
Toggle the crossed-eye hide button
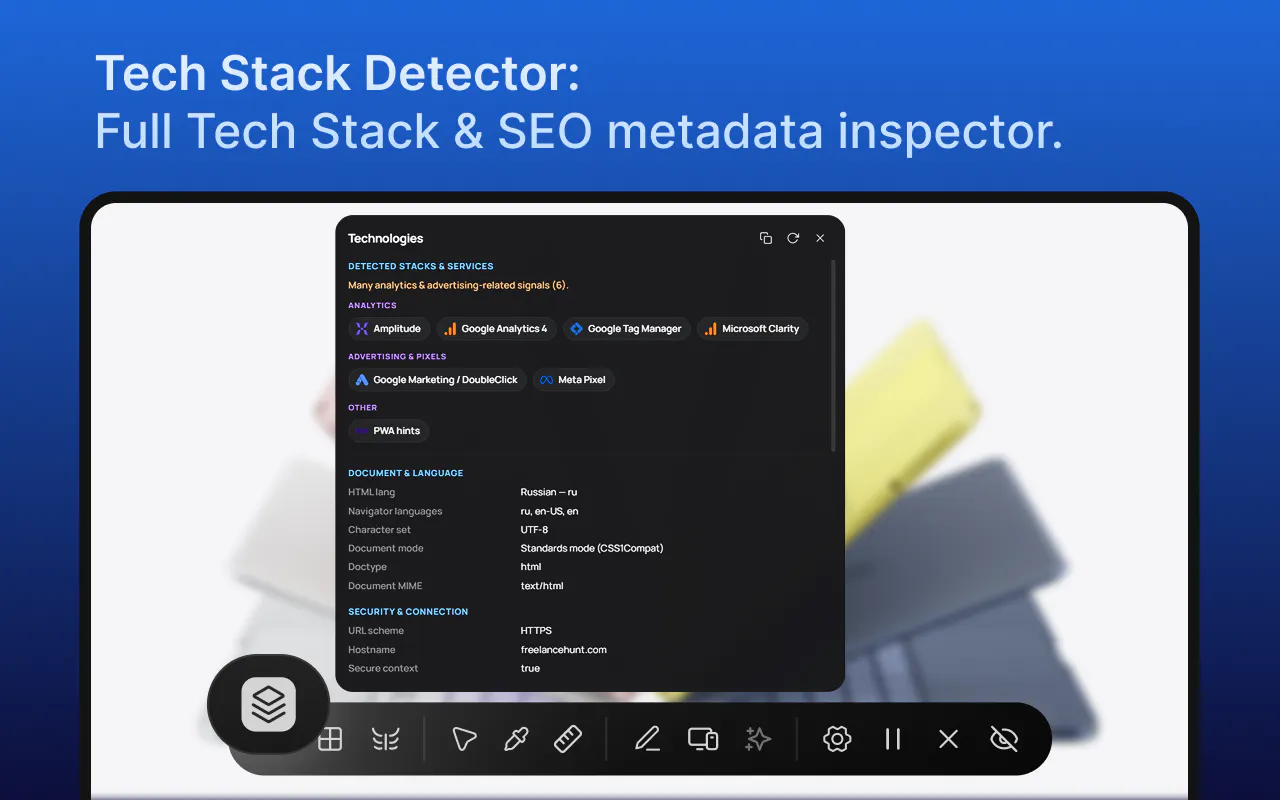(1003, 739)
